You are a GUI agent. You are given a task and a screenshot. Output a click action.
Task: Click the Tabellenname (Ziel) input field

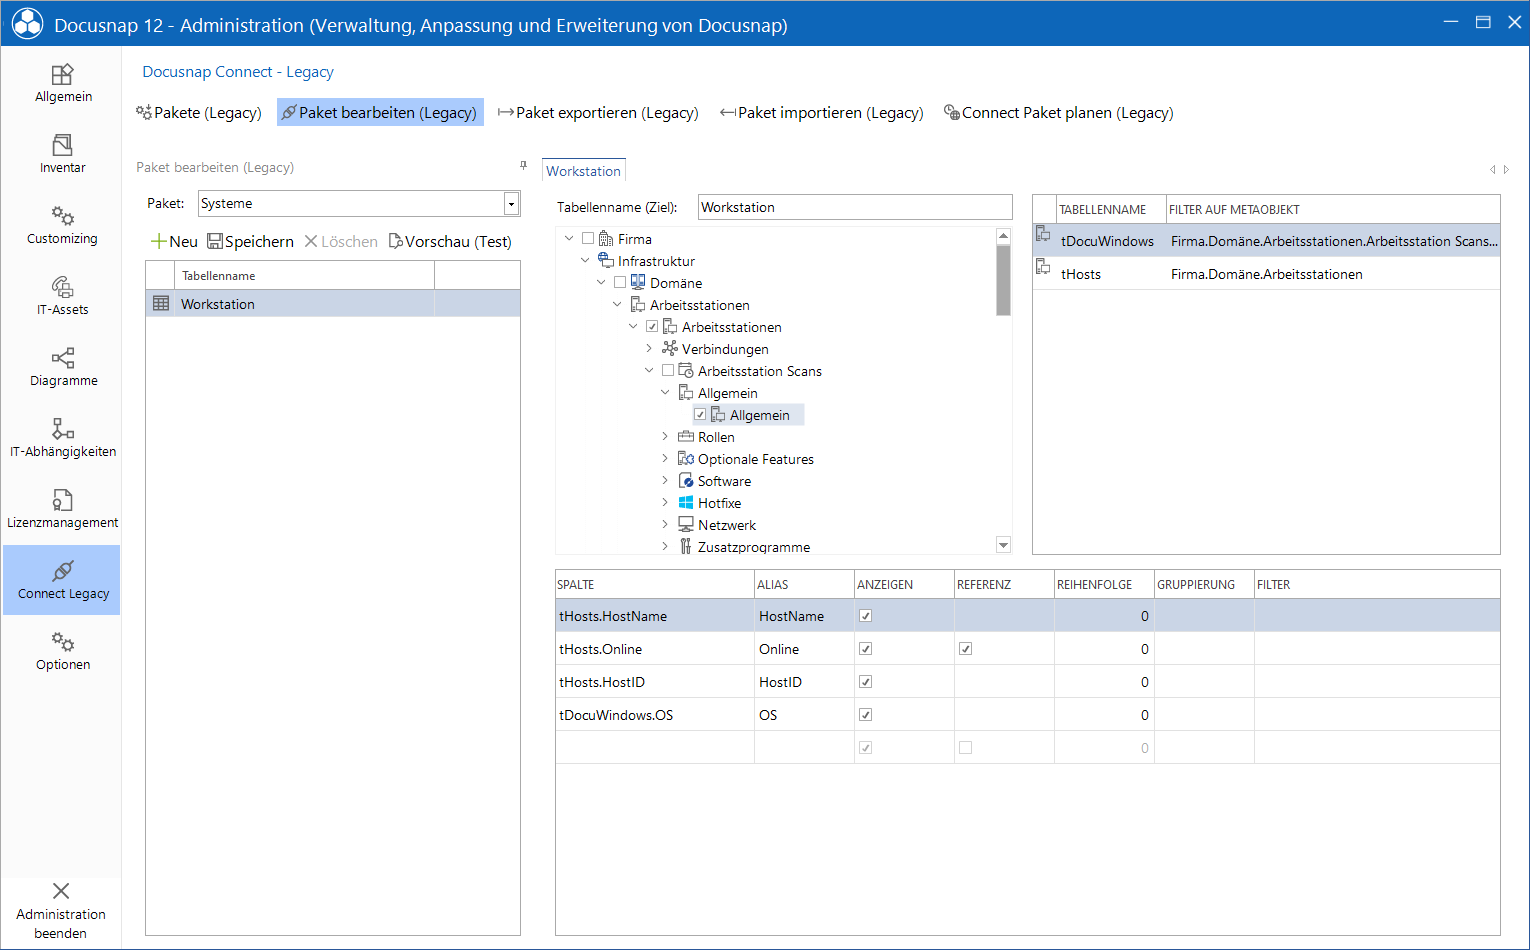click(855, 207)
